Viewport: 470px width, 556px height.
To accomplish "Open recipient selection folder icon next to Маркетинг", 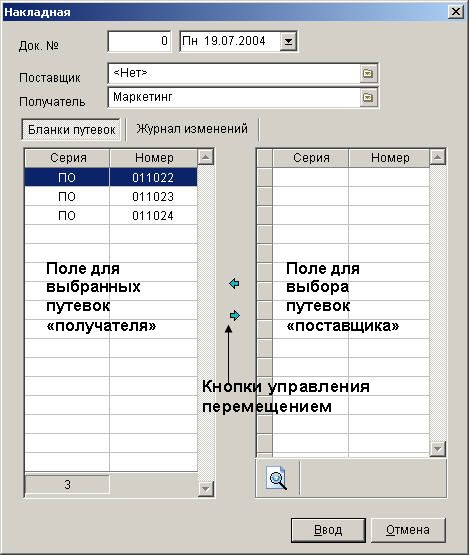I will point(368,97).
